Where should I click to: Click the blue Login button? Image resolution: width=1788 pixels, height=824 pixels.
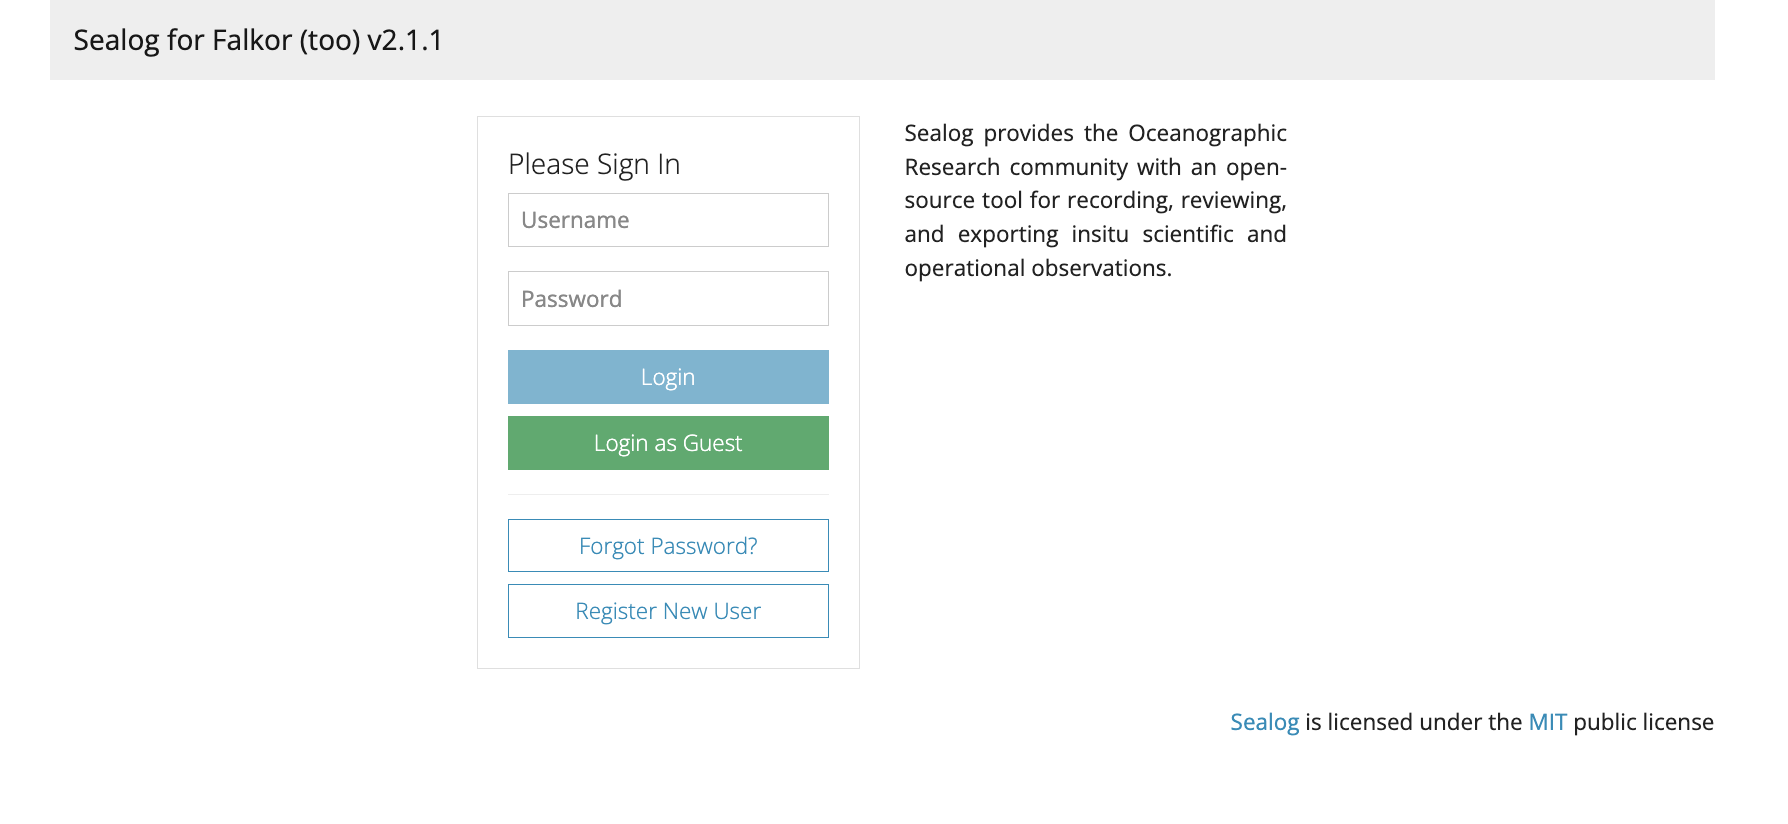(x=668, y=377)
